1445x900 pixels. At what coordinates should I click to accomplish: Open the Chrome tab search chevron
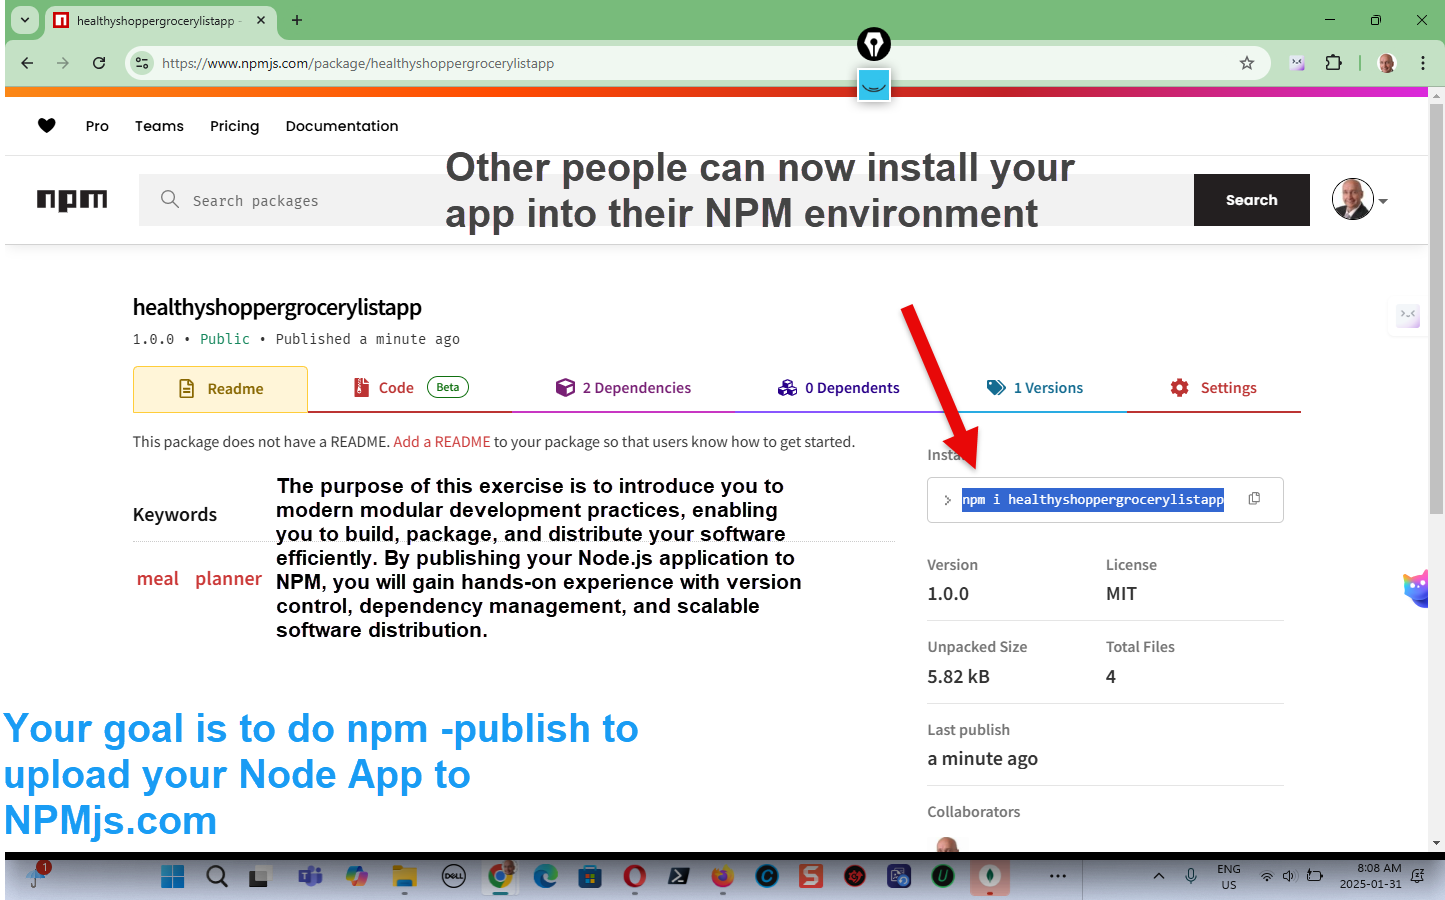(25, 20)
